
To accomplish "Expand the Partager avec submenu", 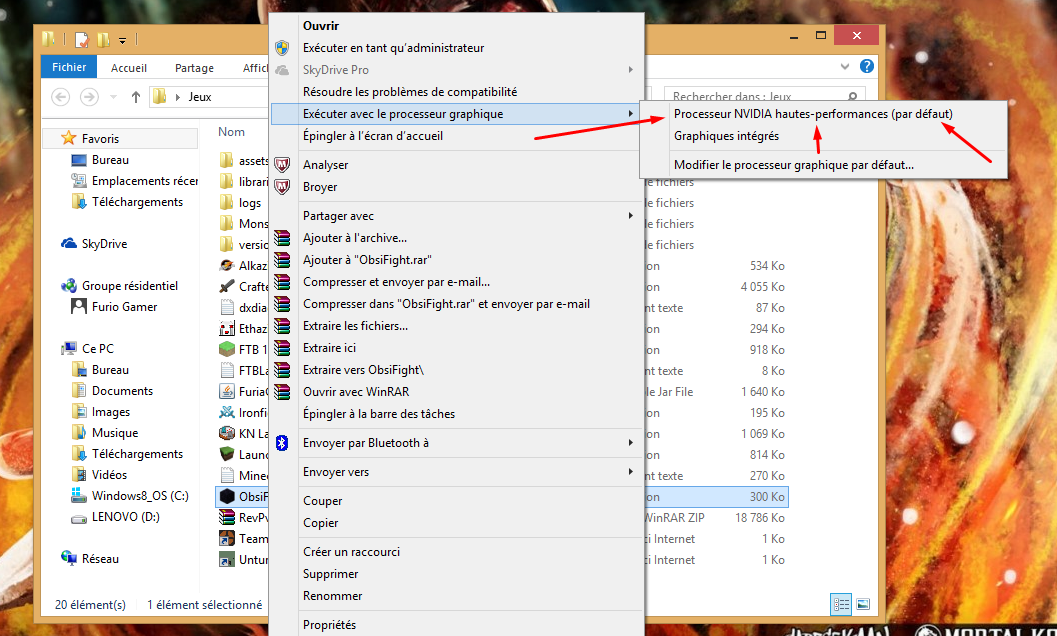I will (631, 216).
